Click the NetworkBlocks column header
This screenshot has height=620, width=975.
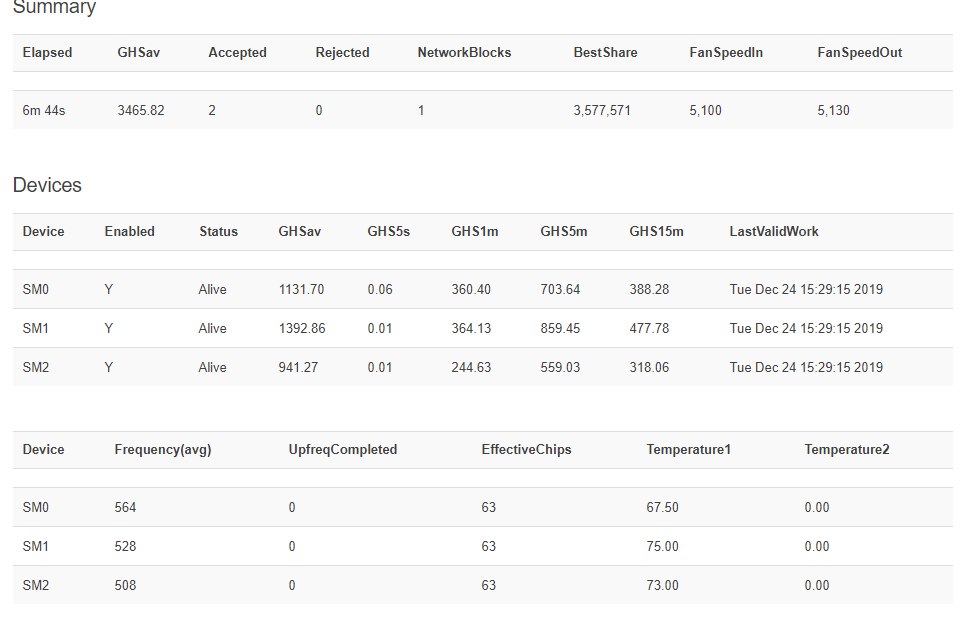pos(464,53)
